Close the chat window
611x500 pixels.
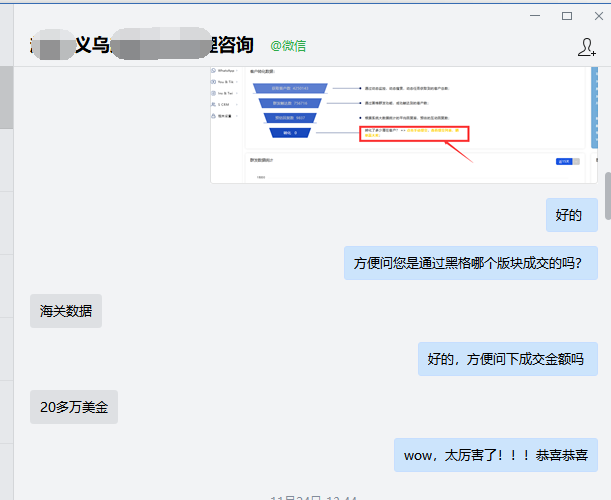pyautogui.click(x=594, y=15)
